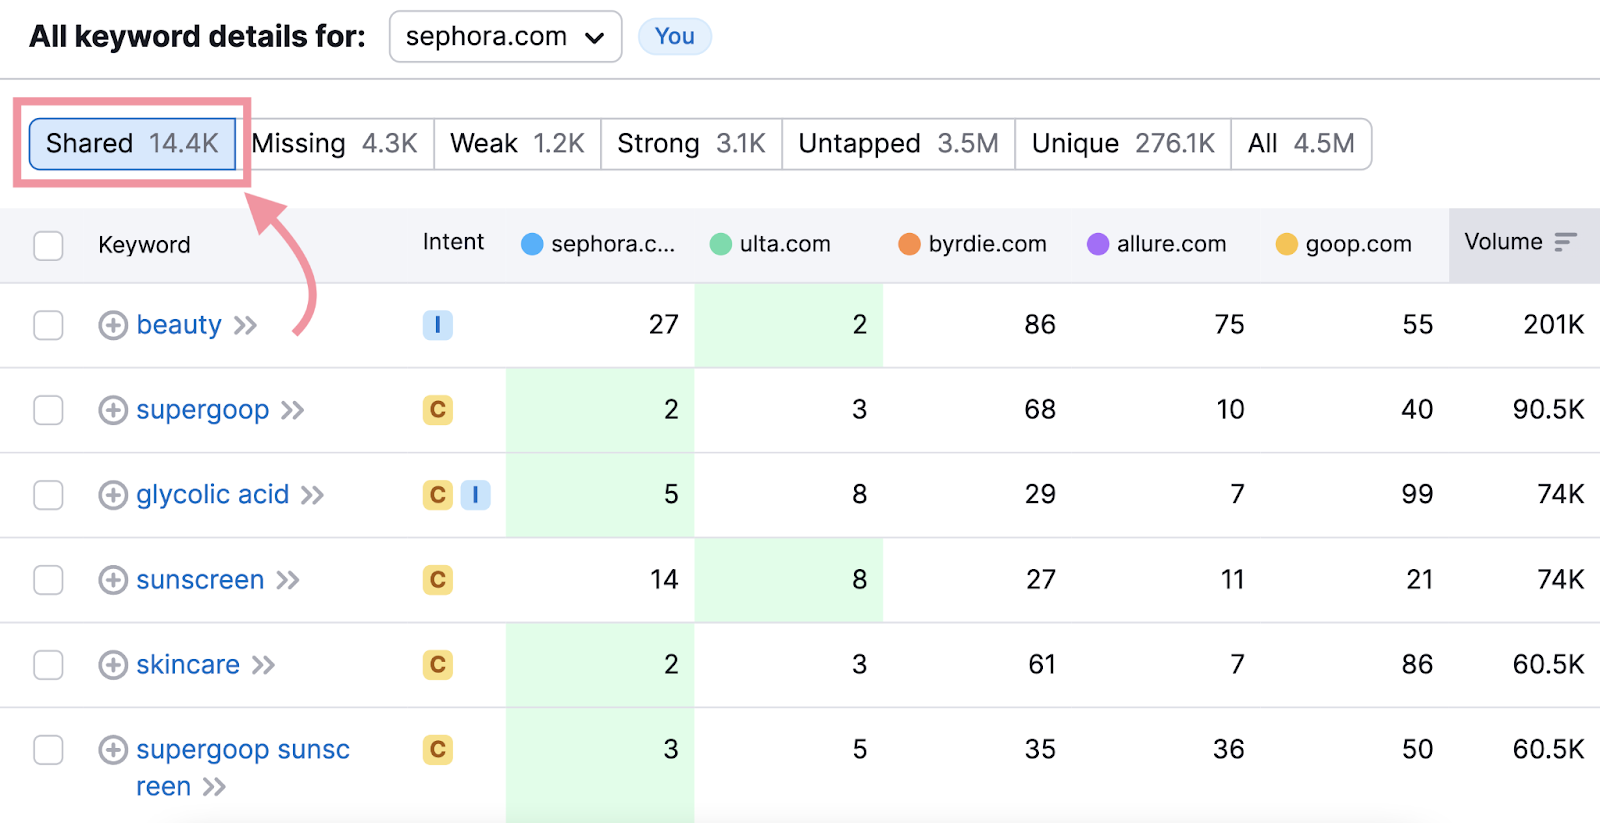Click the plus icon beside beauty keyword
The height and width of the screenshot is (823, 1600).
pos(113,325)
